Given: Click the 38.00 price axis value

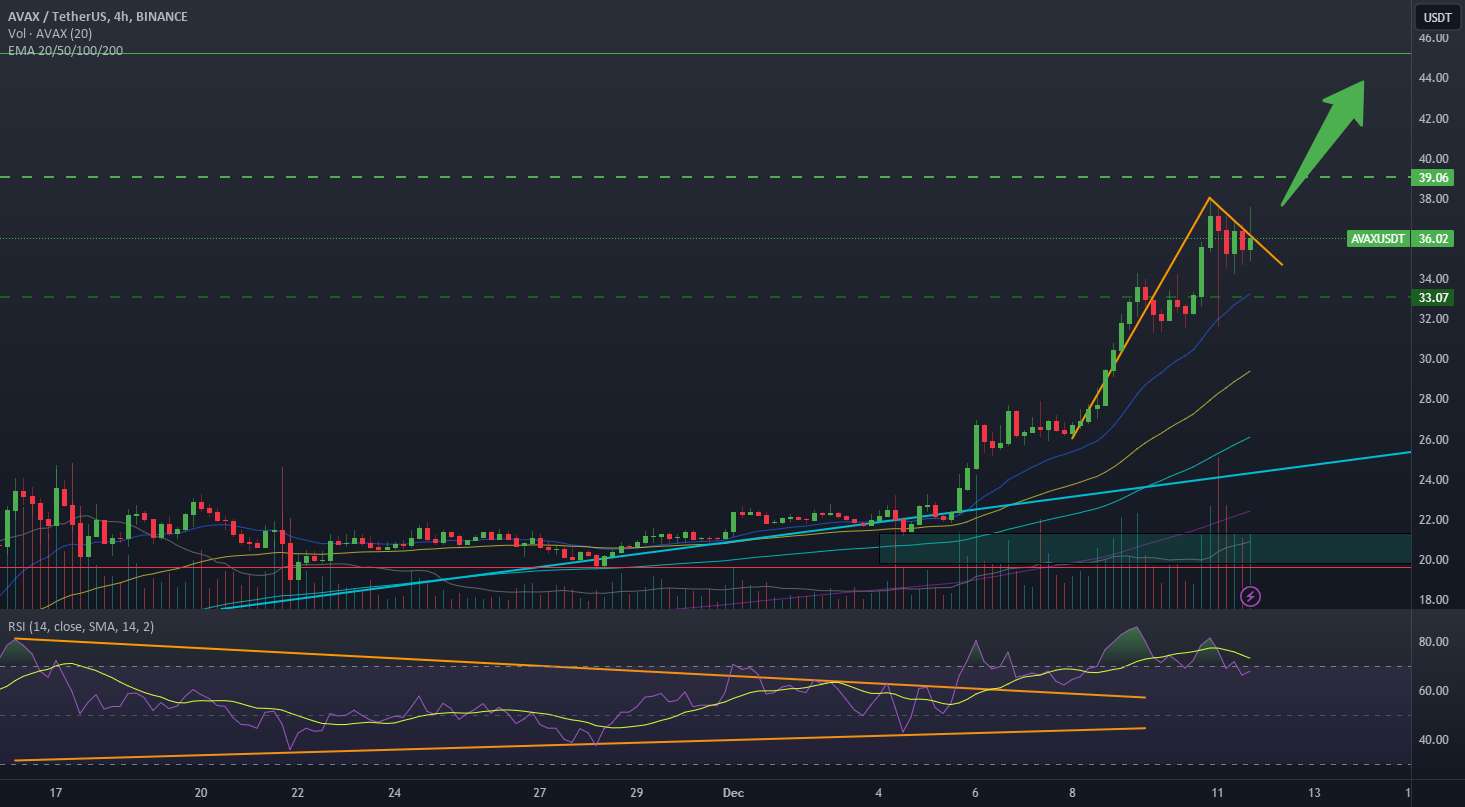Looking at the screenshot, I should (x=1434, y=198).
